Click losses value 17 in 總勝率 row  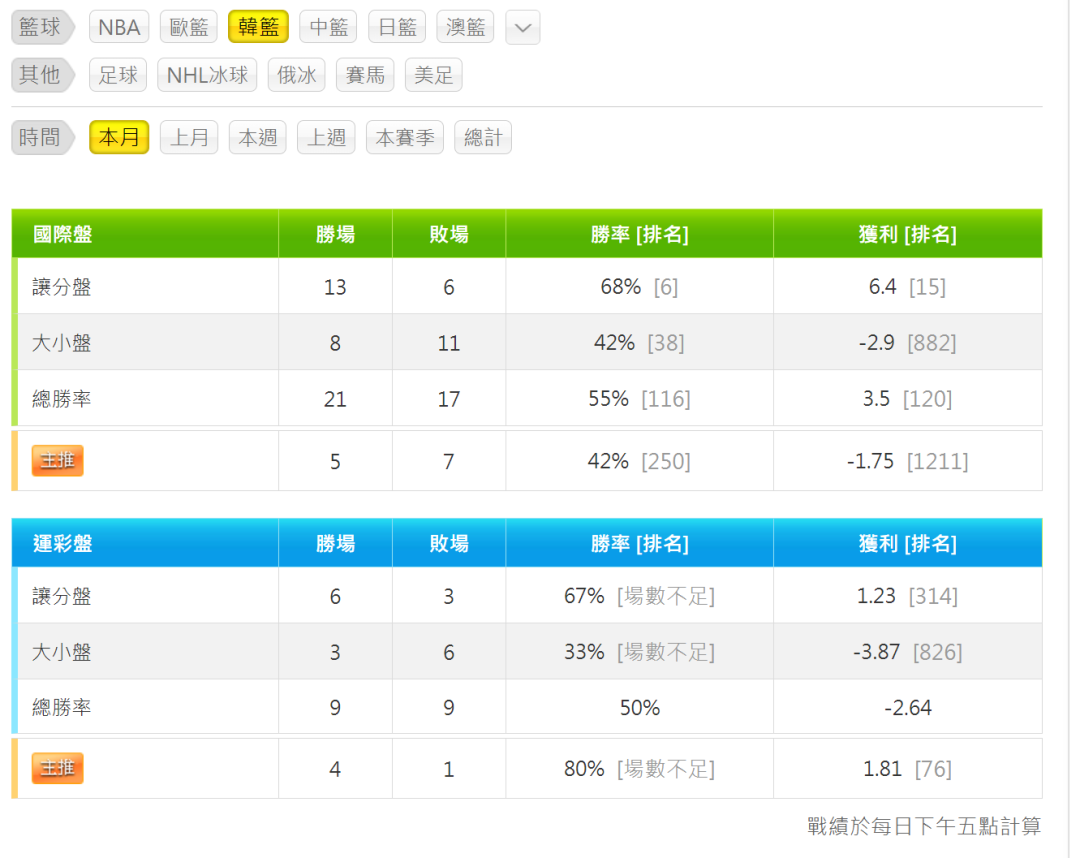[449, 399]
